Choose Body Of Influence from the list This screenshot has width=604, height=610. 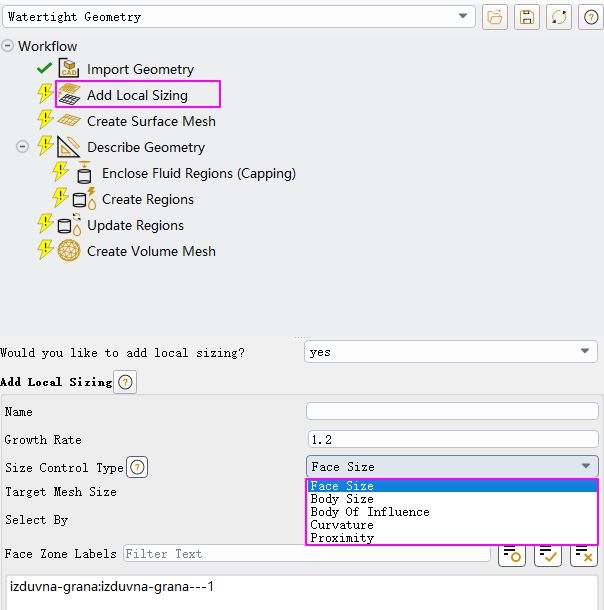(x=369, y=512)
